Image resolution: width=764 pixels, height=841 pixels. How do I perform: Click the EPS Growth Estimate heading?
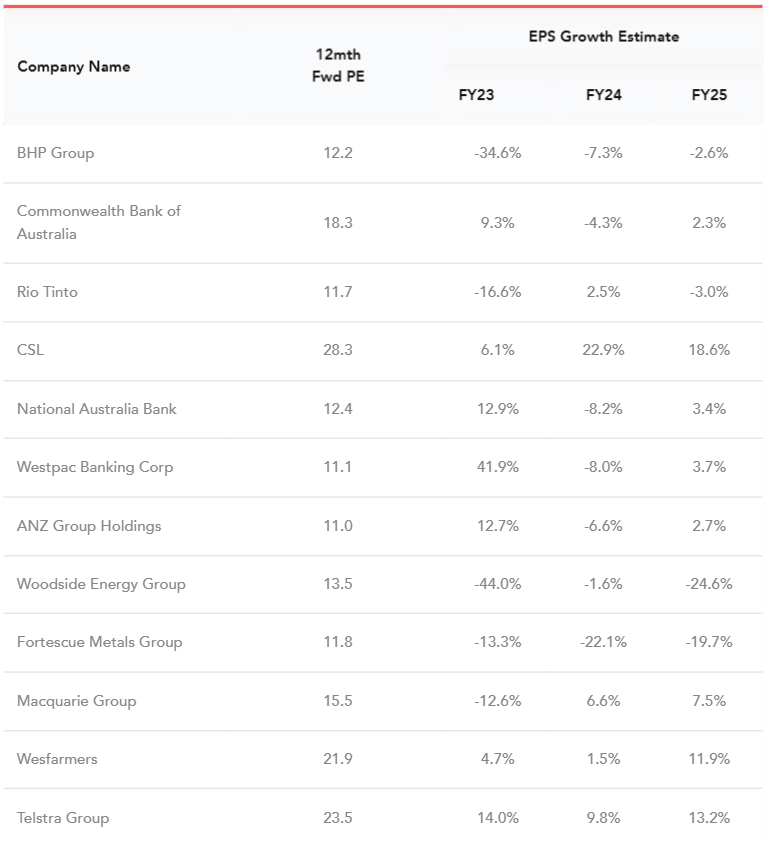click(x=603, y=37)
